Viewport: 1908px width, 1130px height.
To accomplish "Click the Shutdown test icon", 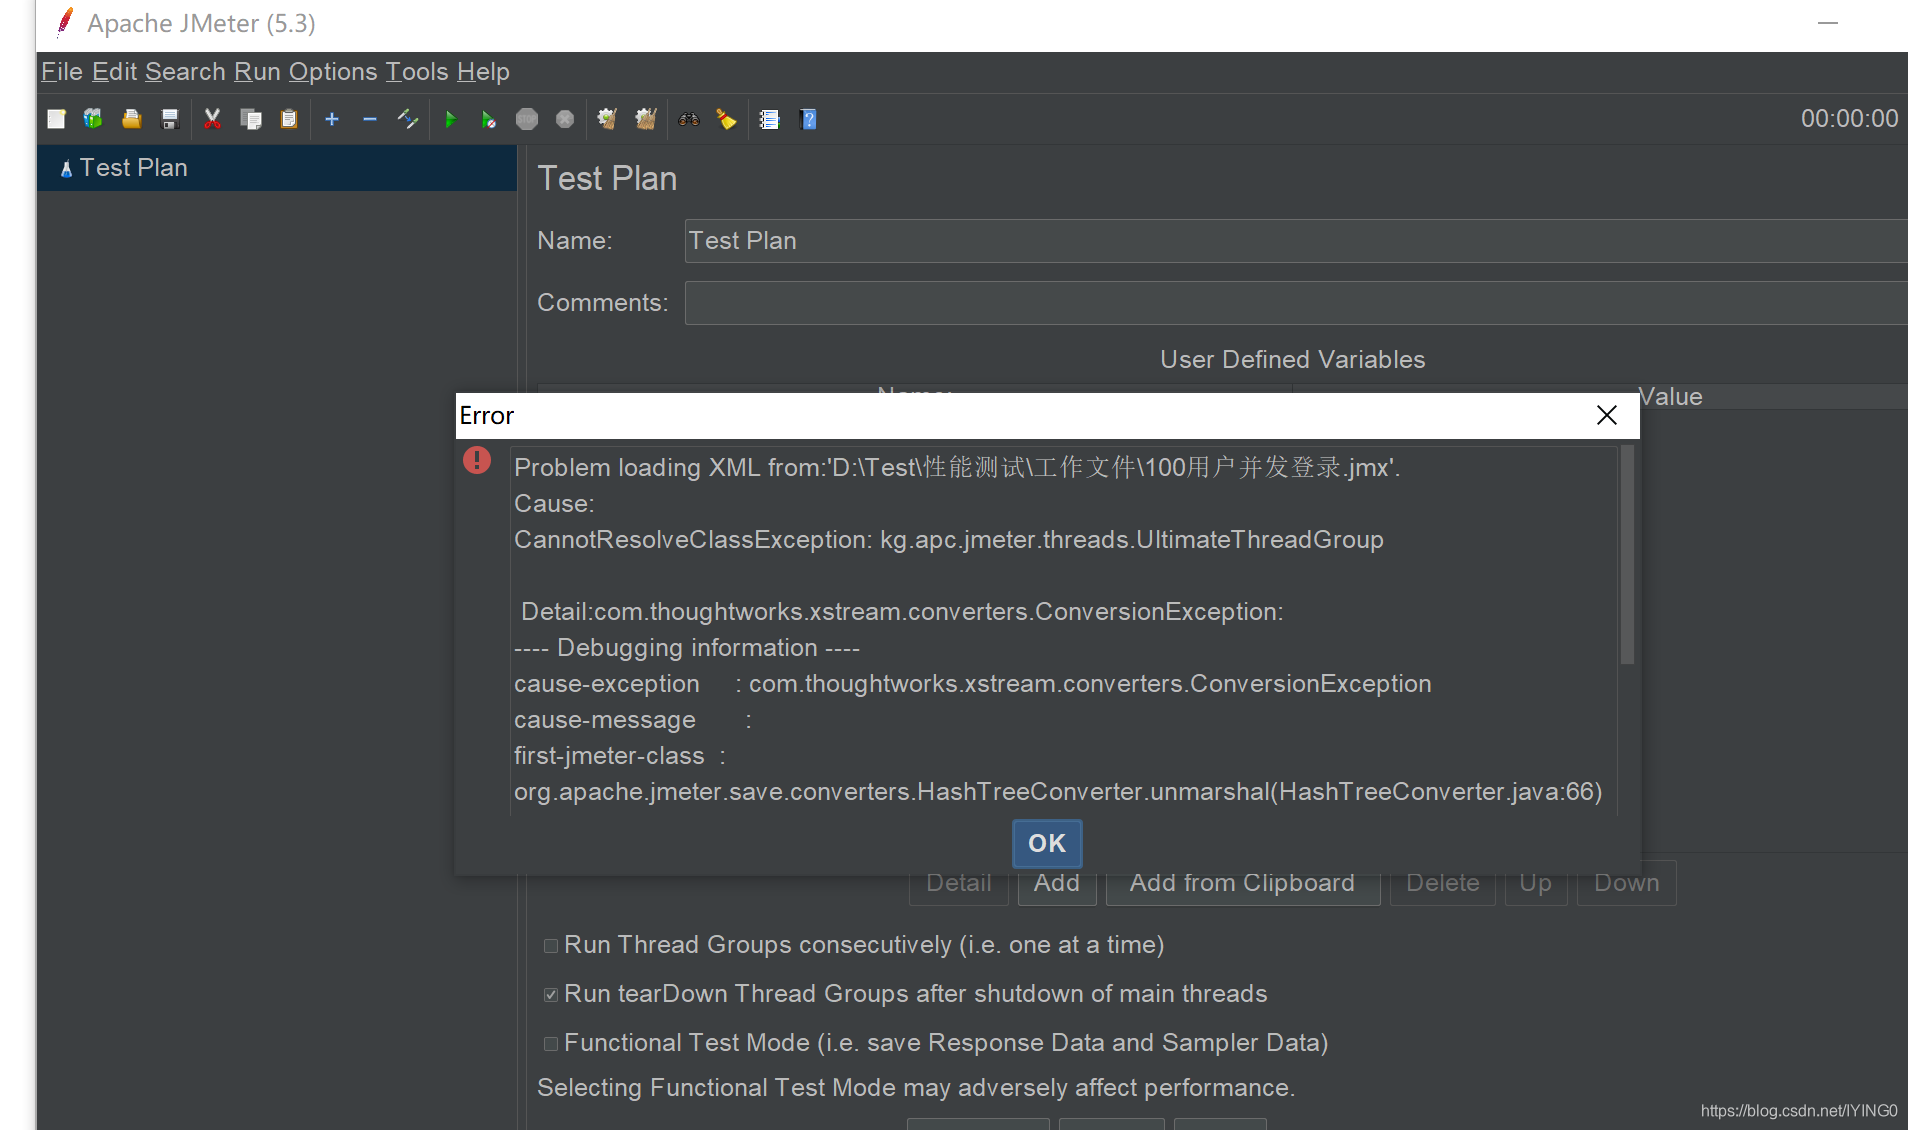I will (565, 119).
